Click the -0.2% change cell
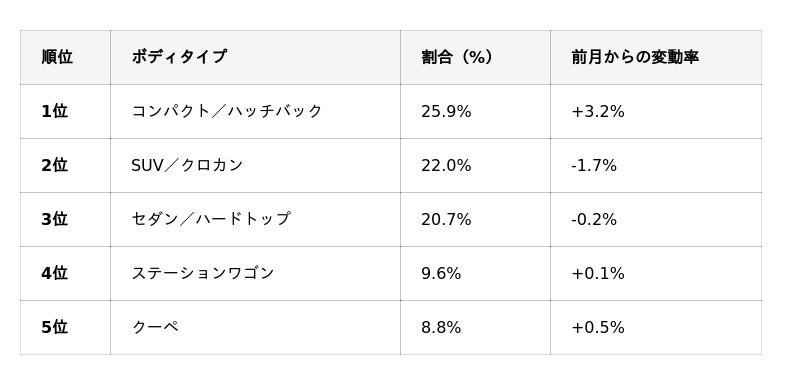This screenshot has width=800, height=385. tap(656, 219)
